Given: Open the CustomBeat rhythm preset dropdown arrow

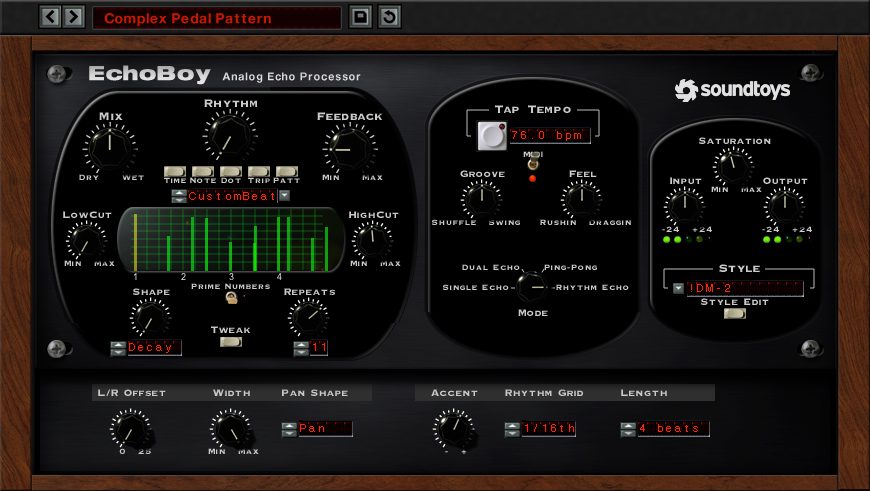Looking at the screenshot, I should point(284,196).
